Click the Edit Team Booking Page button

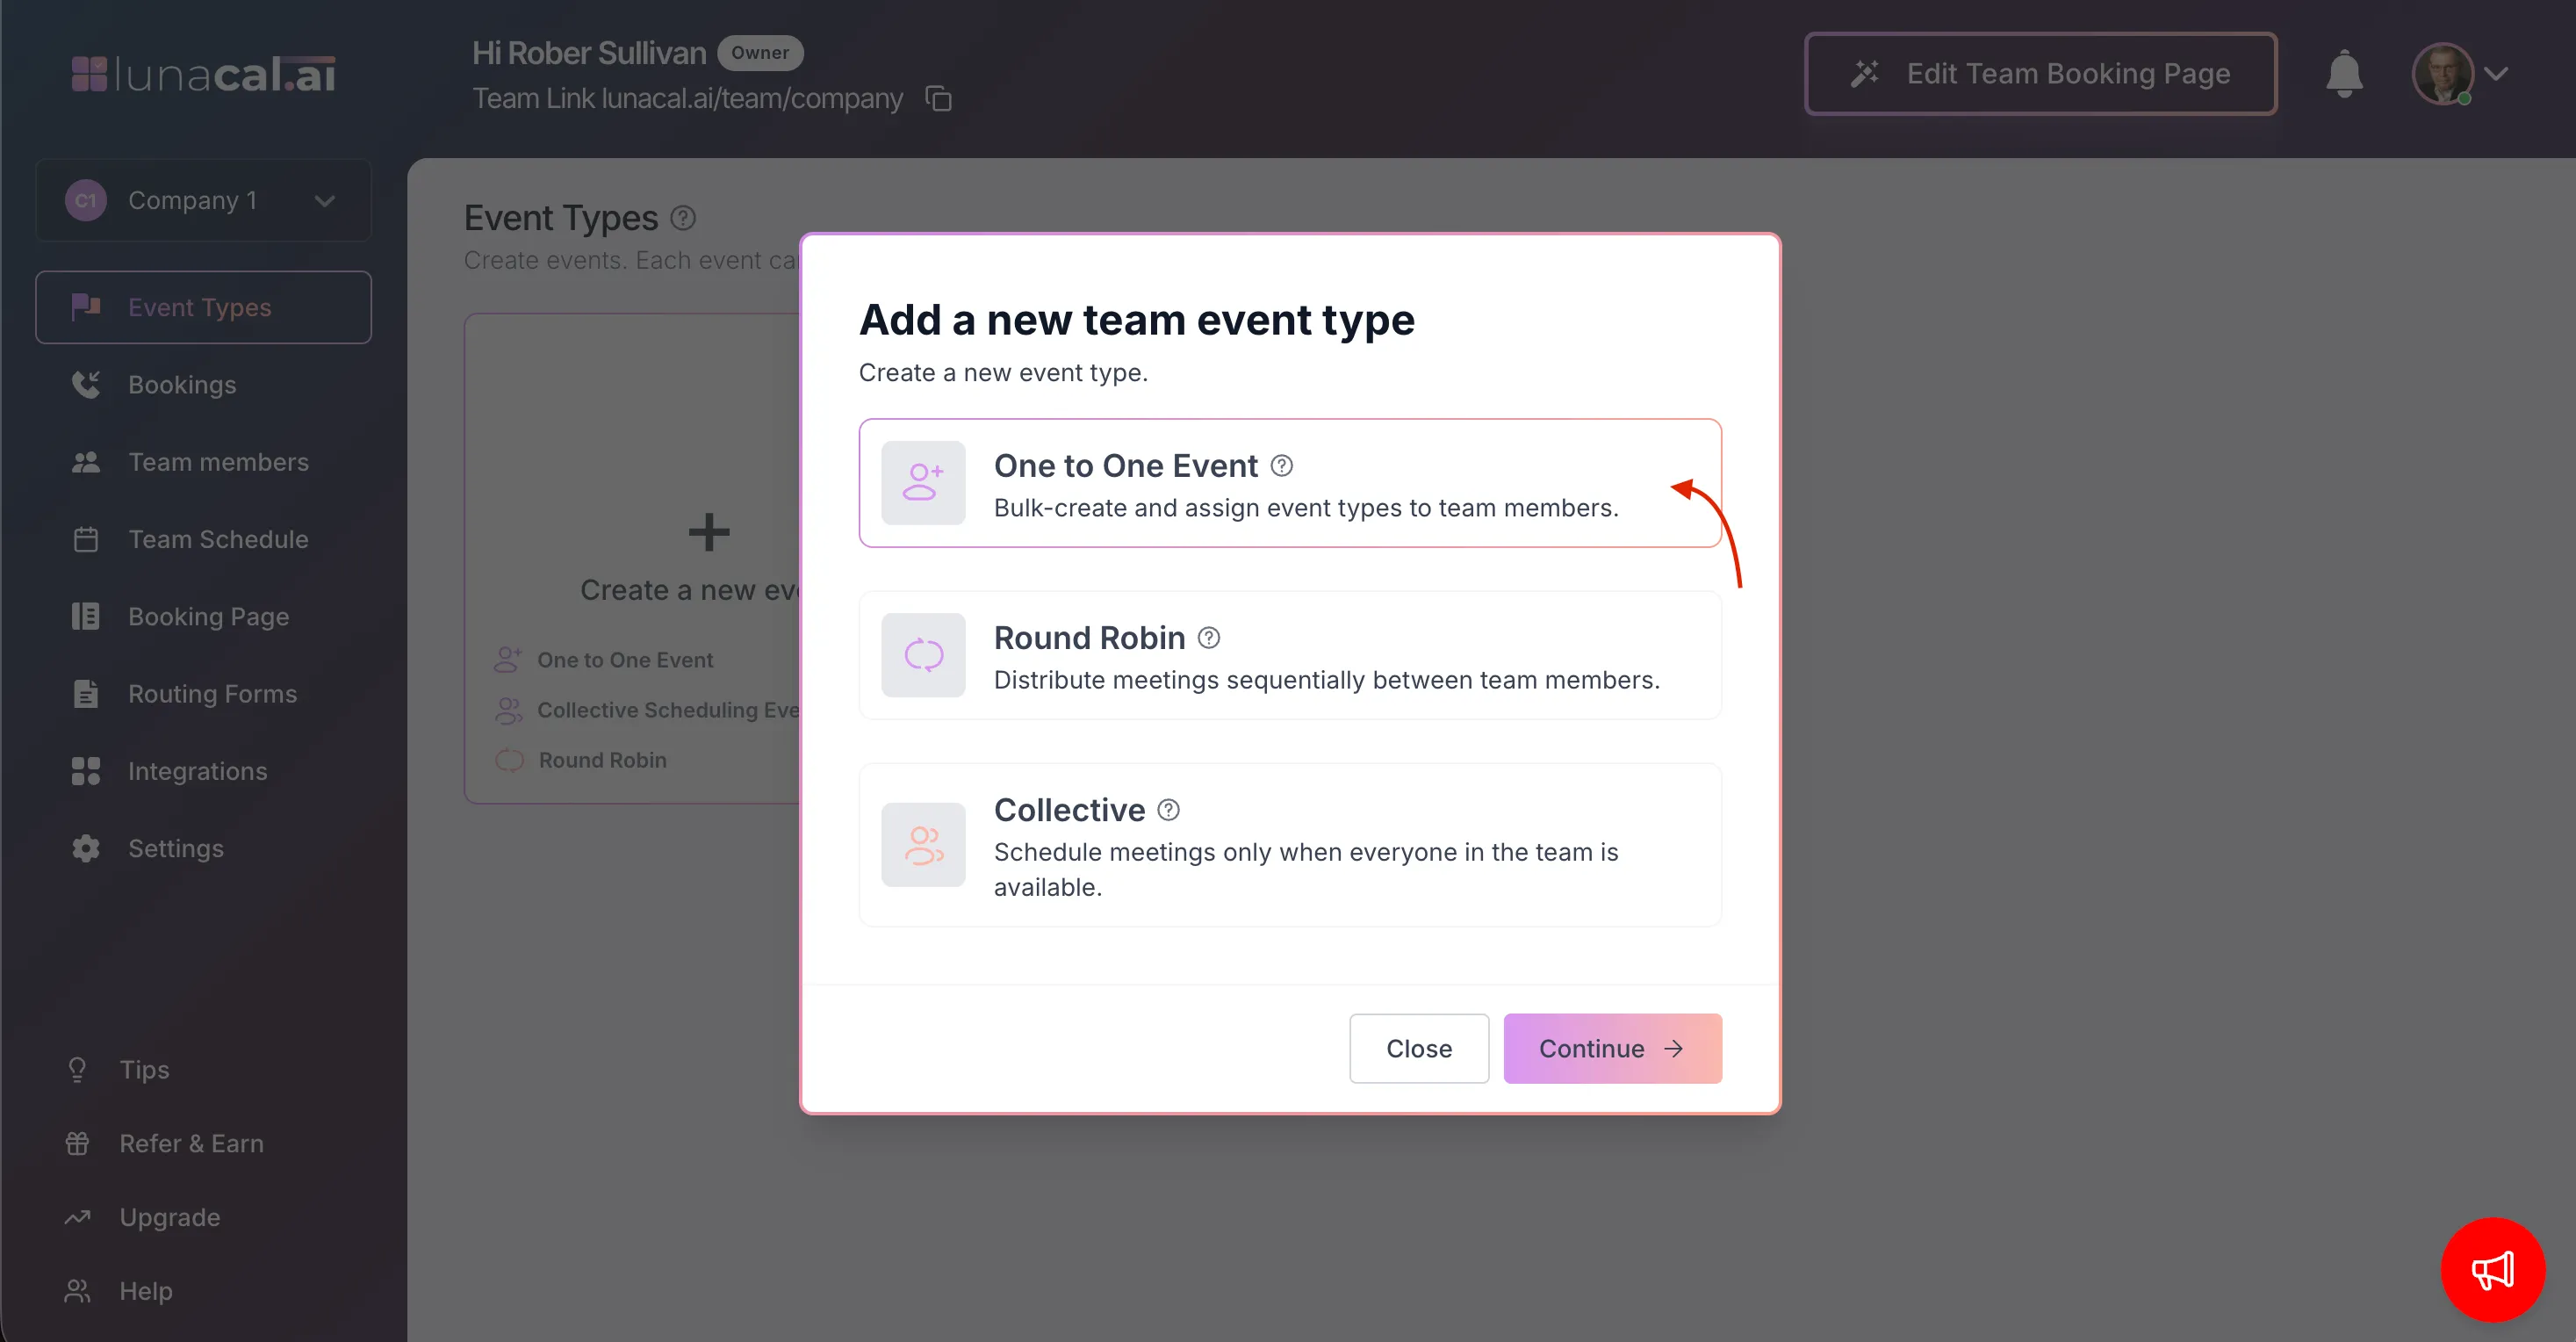tap(2040, 74)
